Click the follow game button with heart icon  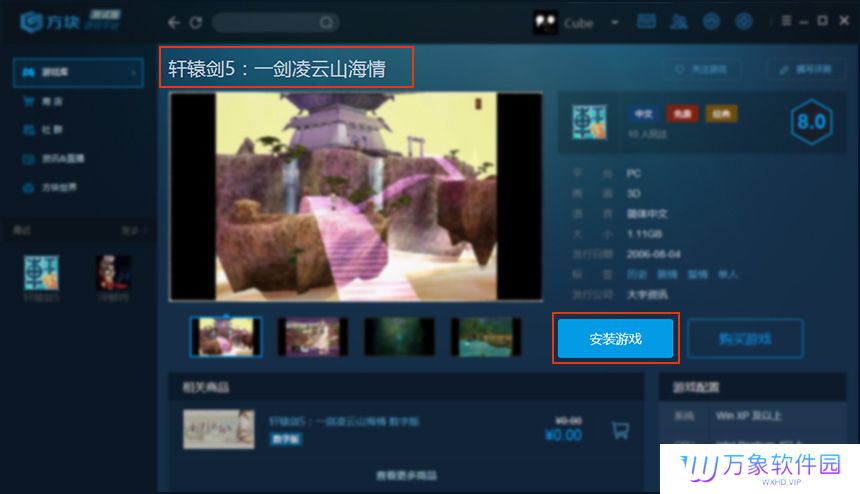pos(701,70)
